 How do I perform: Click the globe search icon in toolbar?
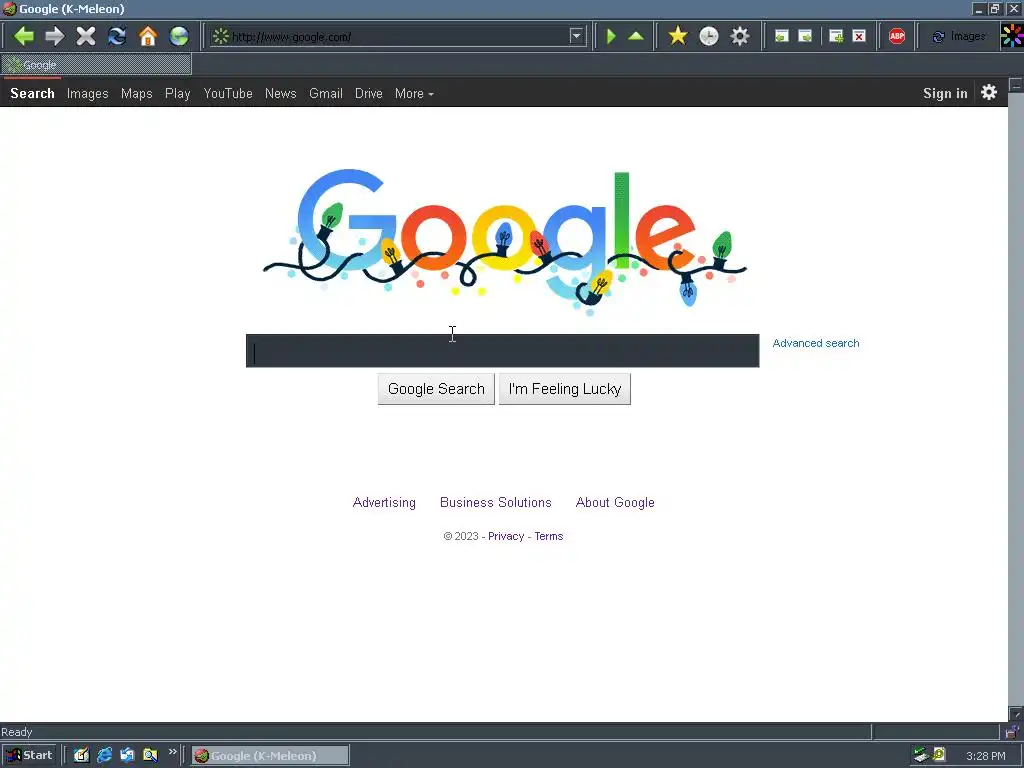pyautogui.click(x=179, y=36)
